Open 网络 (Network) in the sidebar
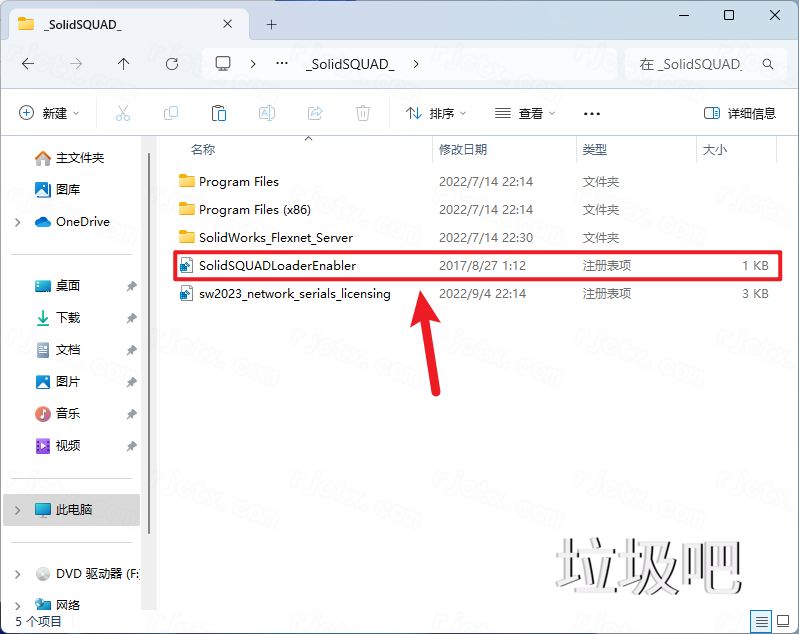 pos(58,605)
